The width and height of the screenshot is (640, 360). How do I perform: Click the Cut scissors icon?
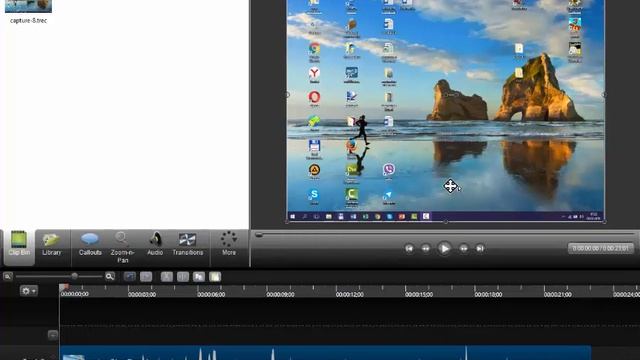point(167,277)
